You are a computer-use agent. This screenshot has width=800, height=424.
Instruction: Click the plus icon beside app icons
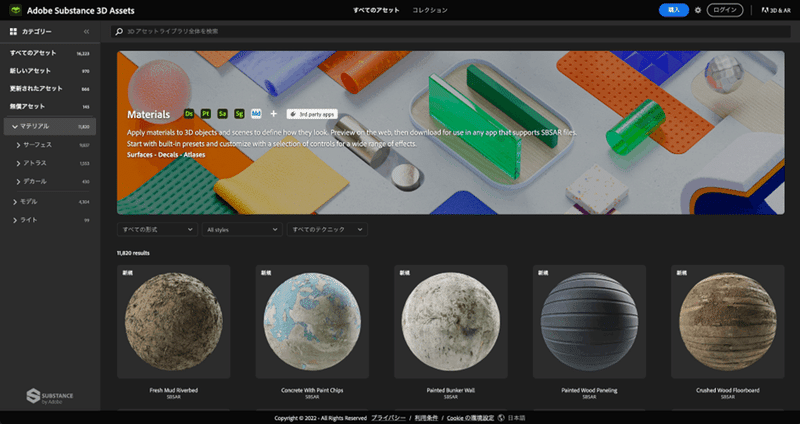273,114
